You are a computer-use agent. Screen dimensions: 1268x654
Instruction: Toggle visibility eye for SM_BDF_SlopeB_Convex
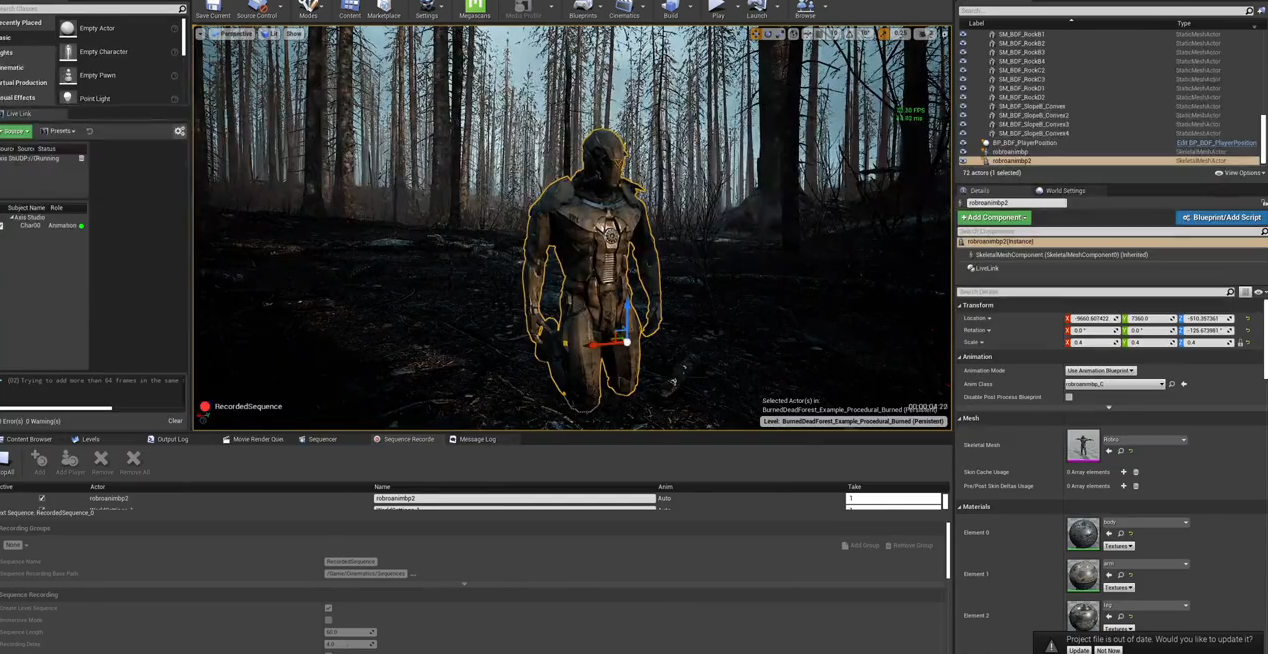coord(963,106)
